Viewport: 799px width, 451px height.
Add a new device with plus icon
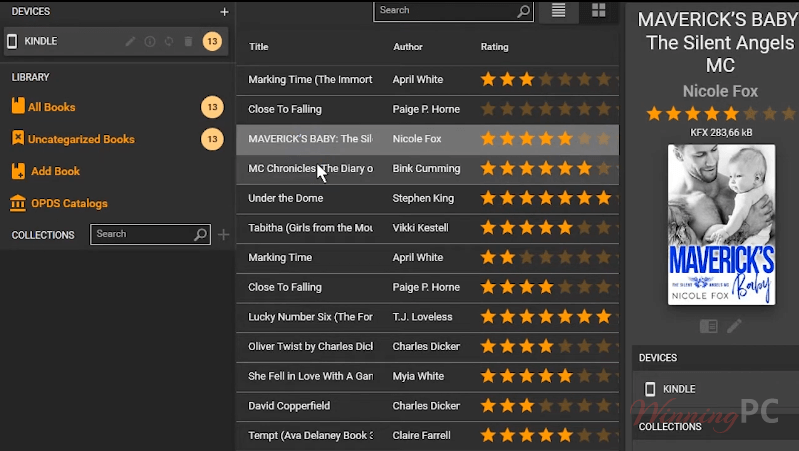pyautogui.click(x=224, y=12)
